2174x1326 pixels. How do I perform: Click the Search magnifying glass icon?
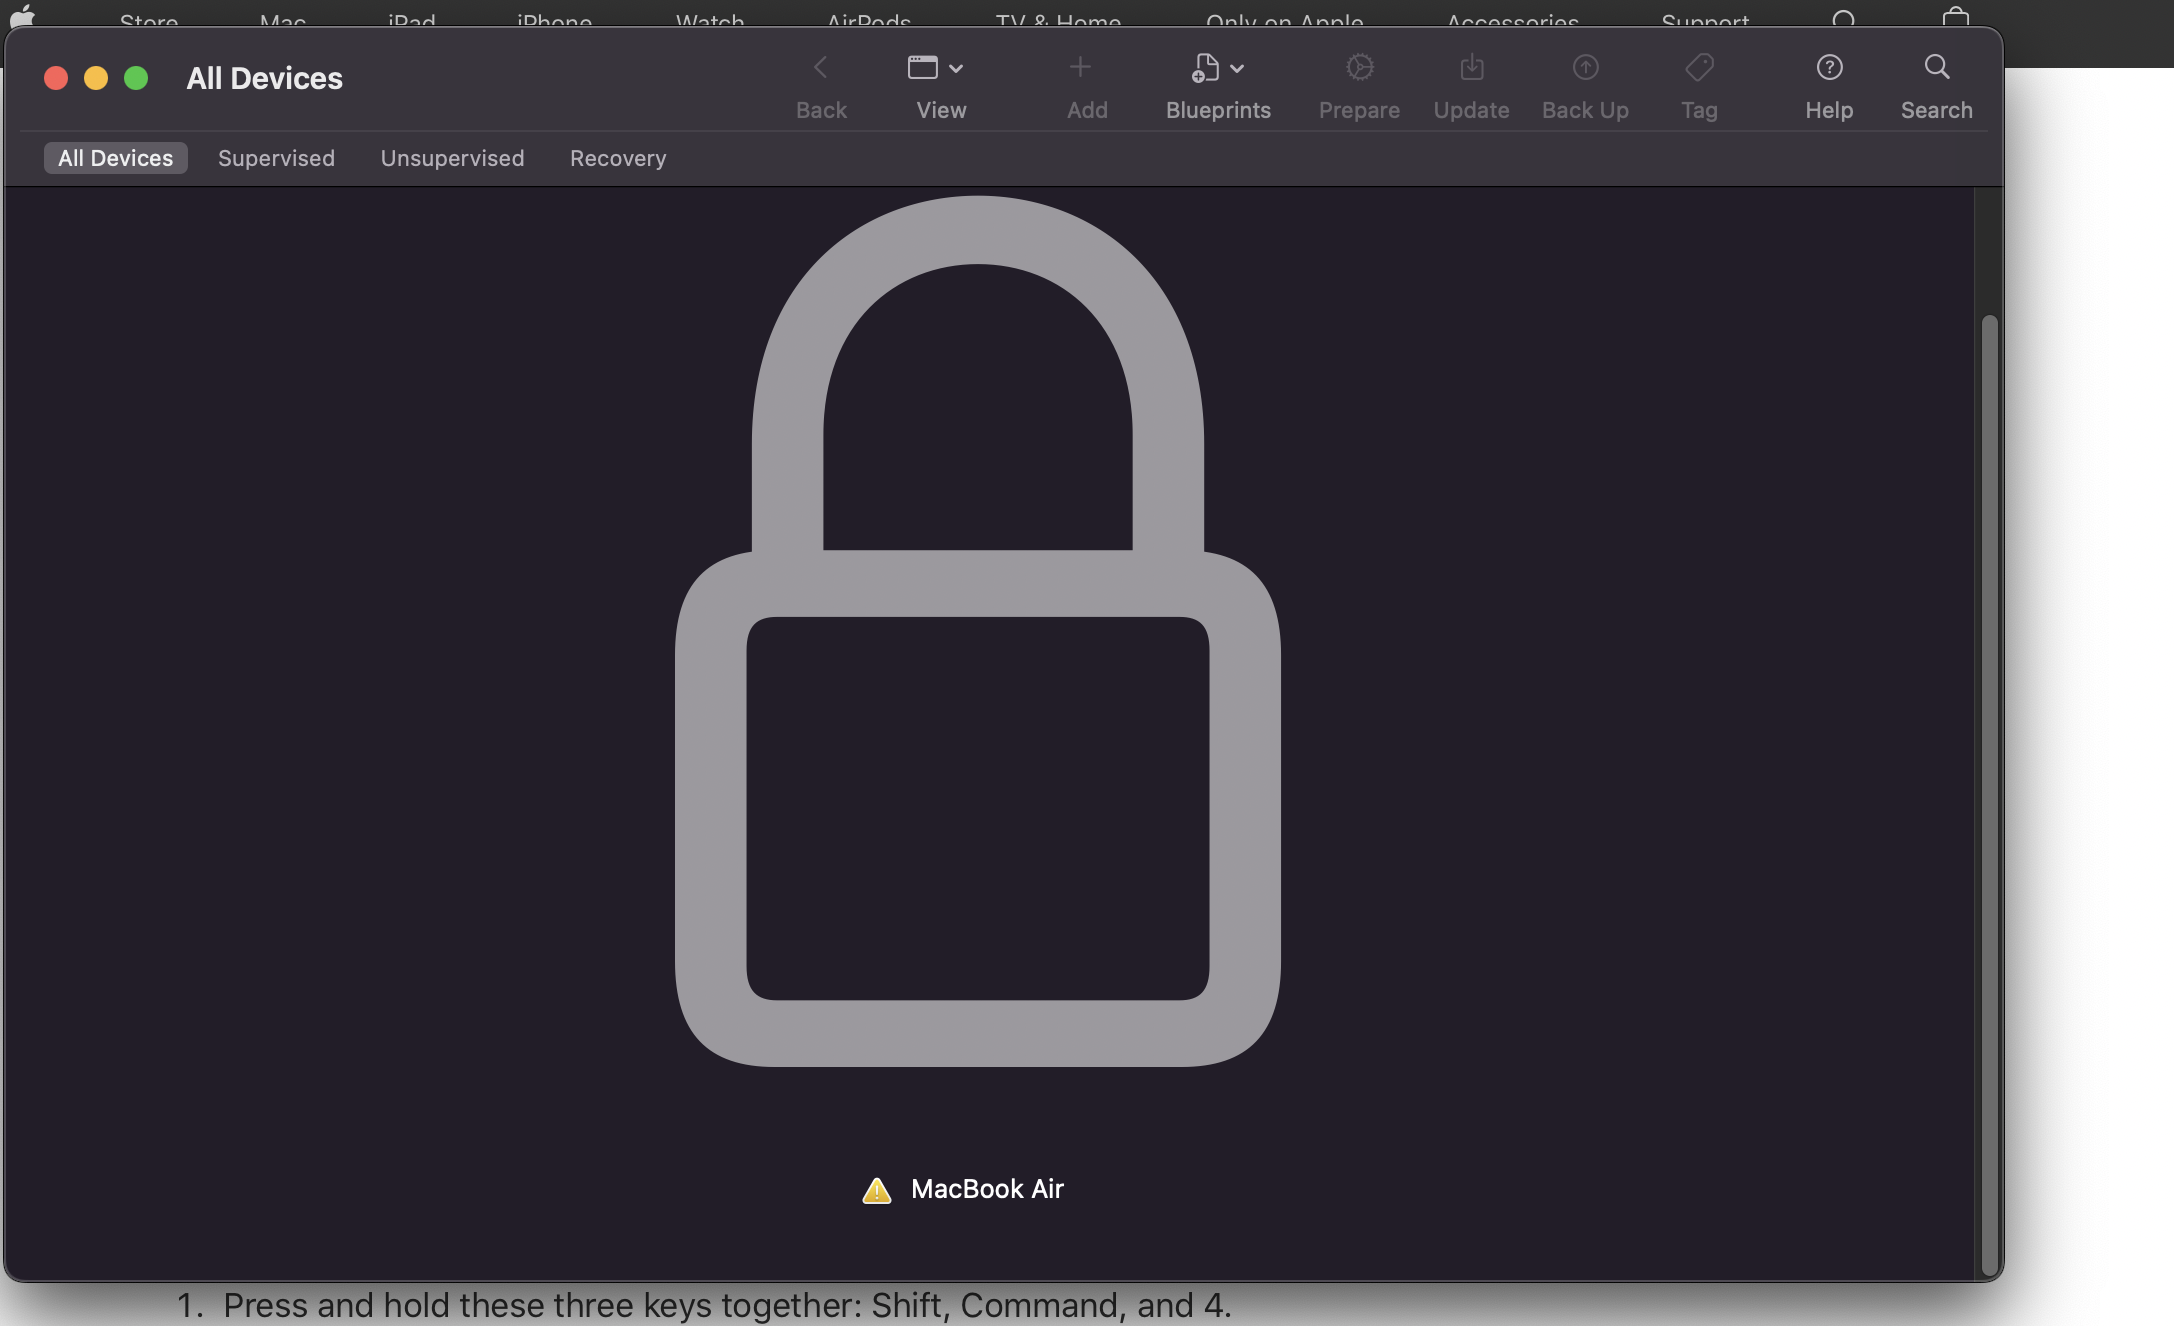[1937, 68]
